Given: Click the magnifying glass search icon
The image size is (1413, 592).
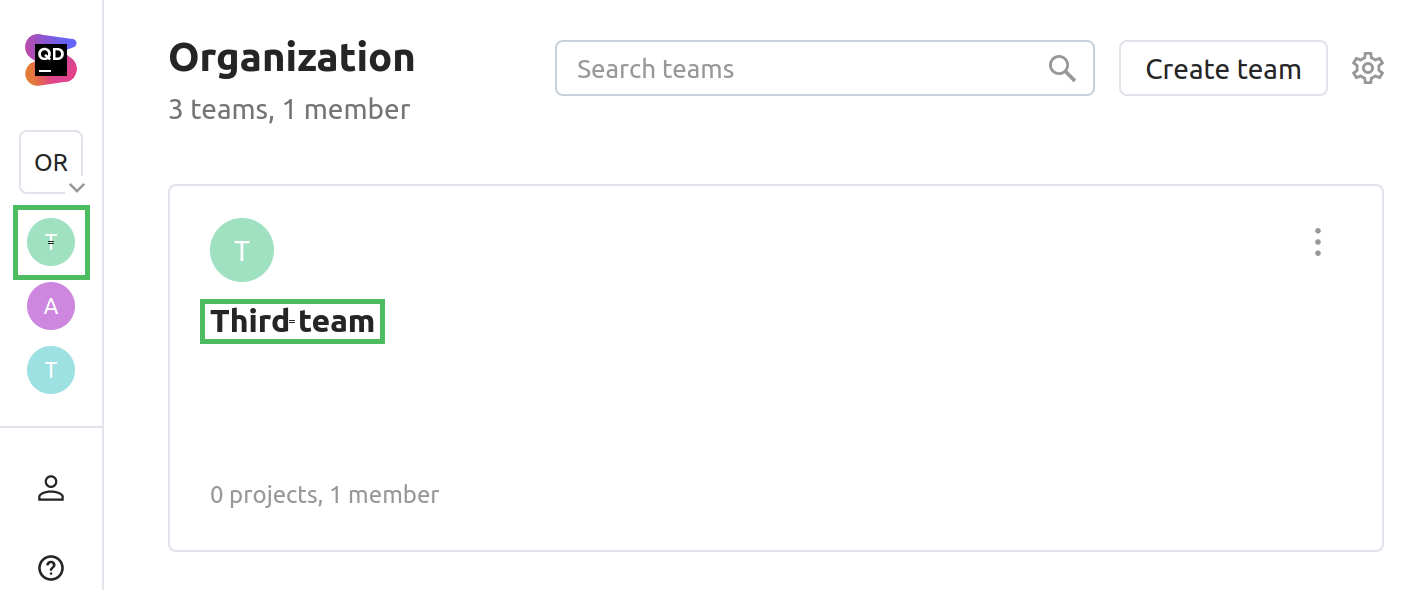Looking at the screenshot, I should point(1062,68).
